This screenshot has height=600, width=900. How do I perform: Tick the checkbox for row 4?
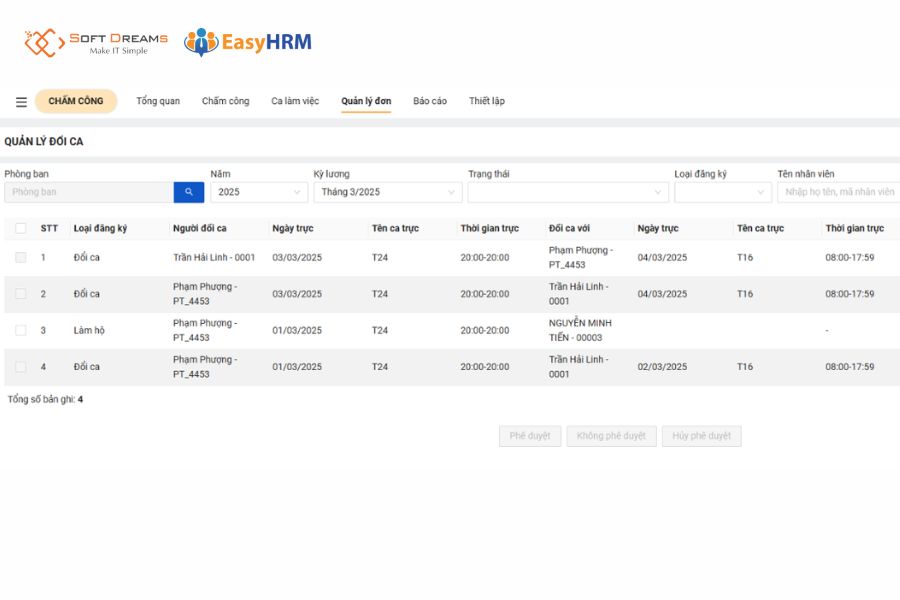click(21, 367)
